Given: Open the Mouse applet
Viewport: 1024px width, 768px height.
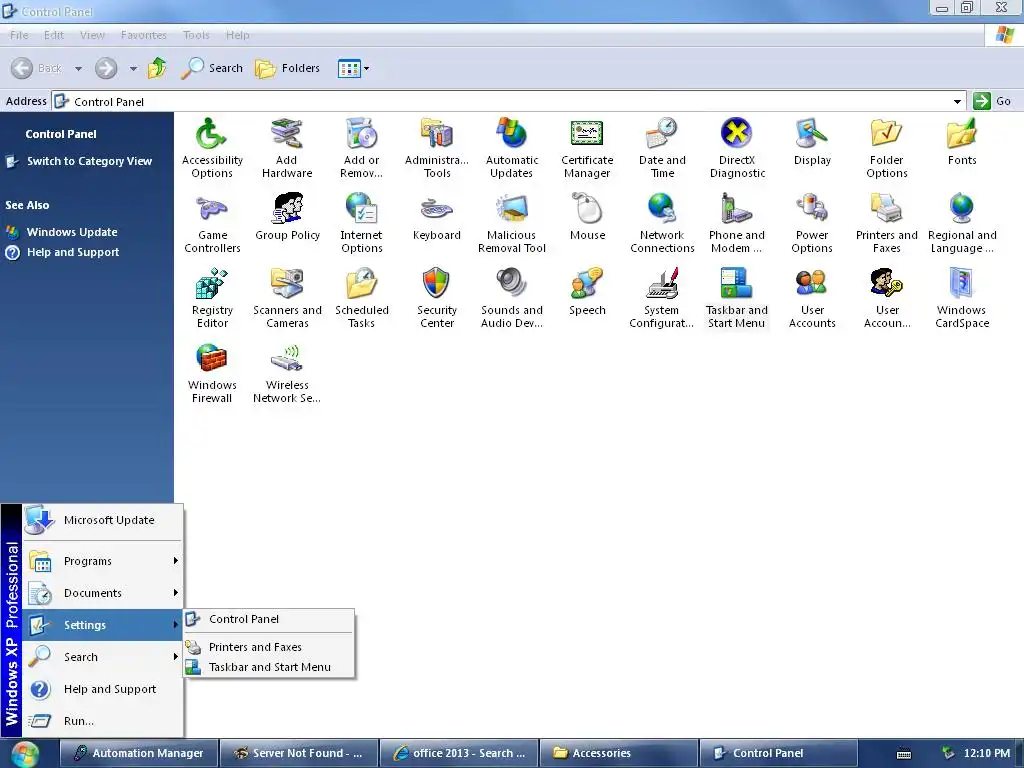Looking at the screenshot, I should pyautogui.click(x=587, y=216).
